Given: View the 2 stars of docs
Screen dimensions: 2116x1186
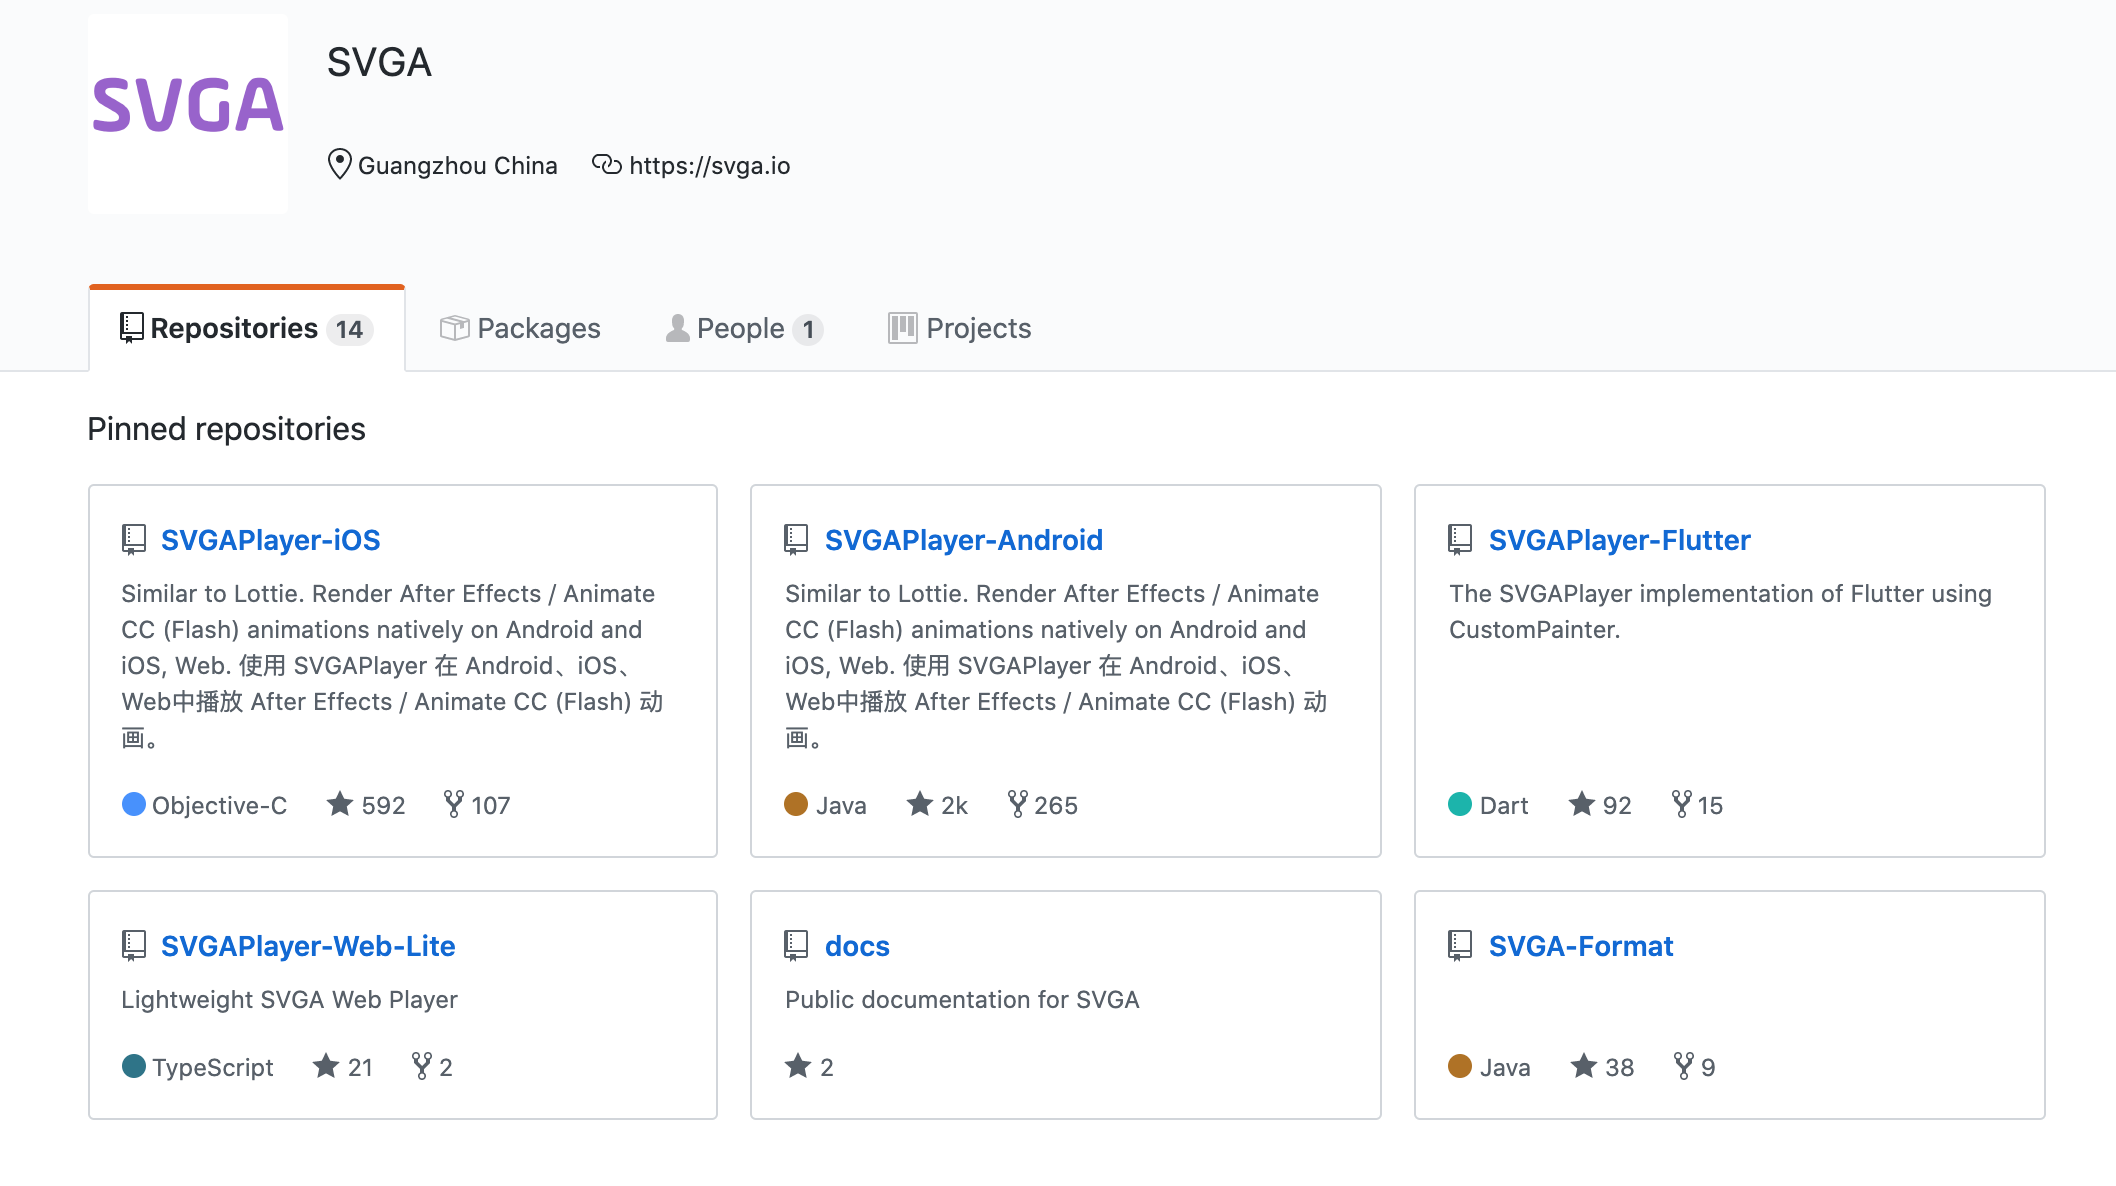Looking at the screenshot, I should (809, 1067).
